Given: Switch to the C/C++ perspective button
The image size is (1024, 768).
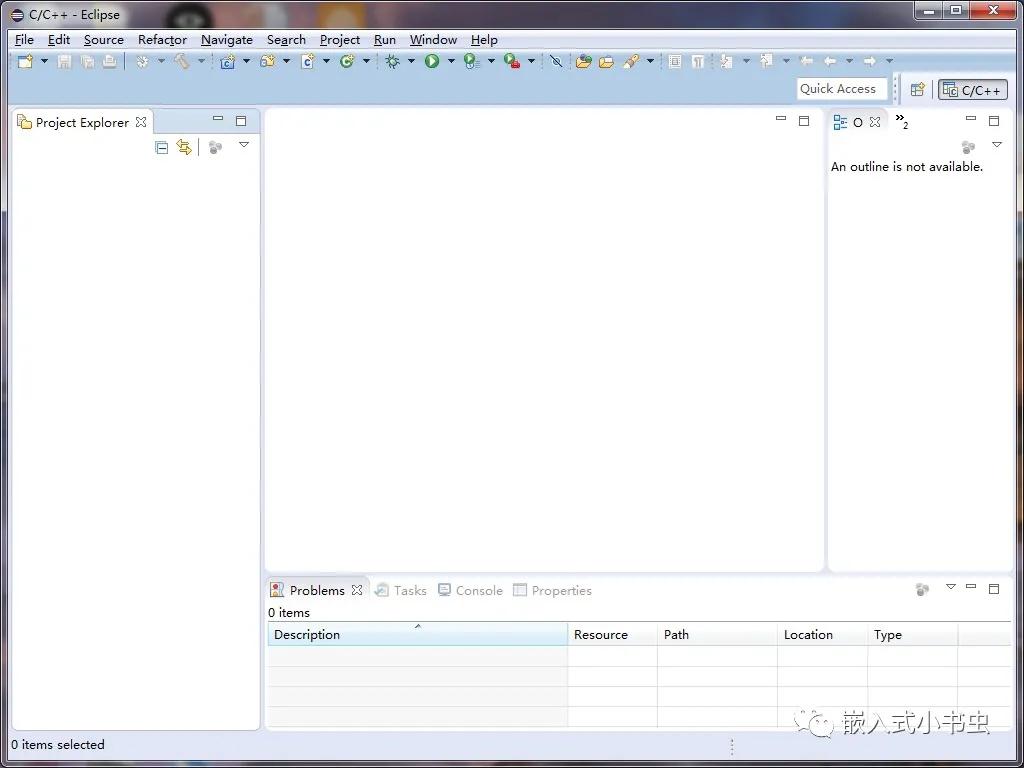Looking at the screenshot, I should click(972, 90).
